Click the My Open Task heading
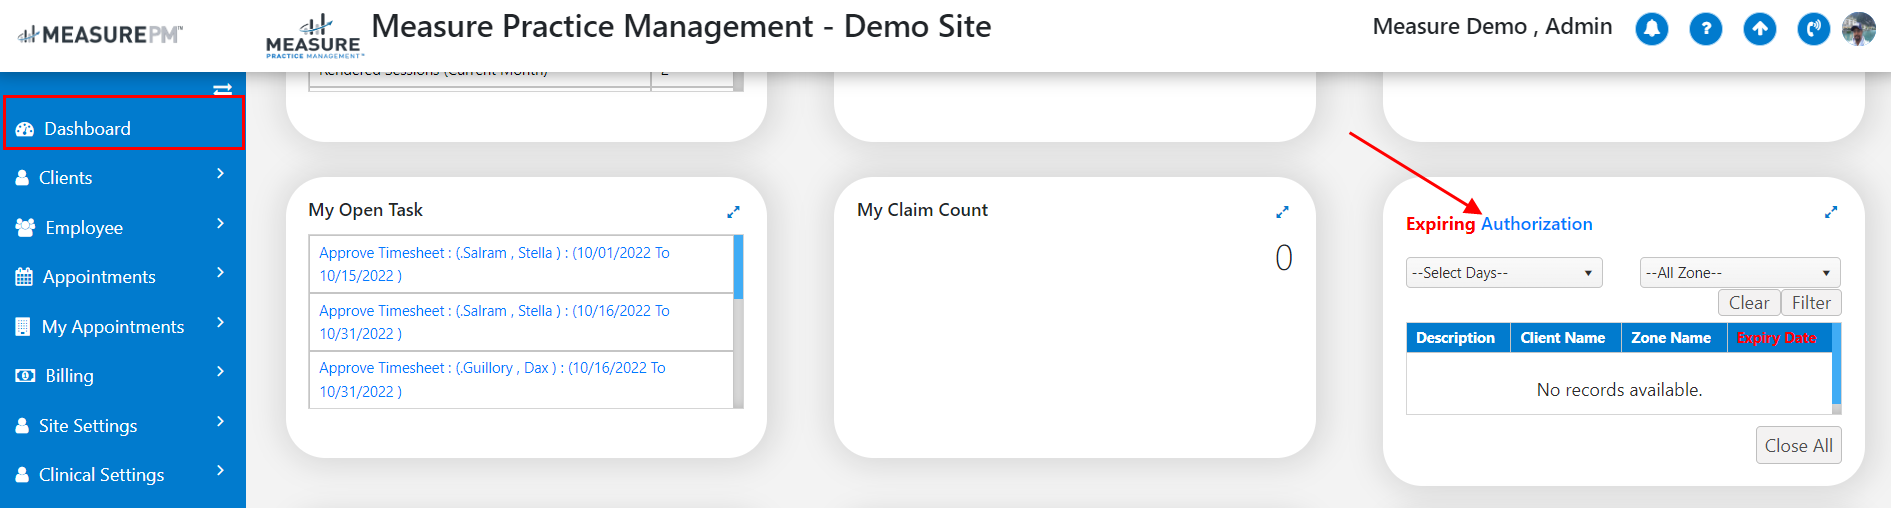Viewport: 1891px width, 508px height. [365, 210]
